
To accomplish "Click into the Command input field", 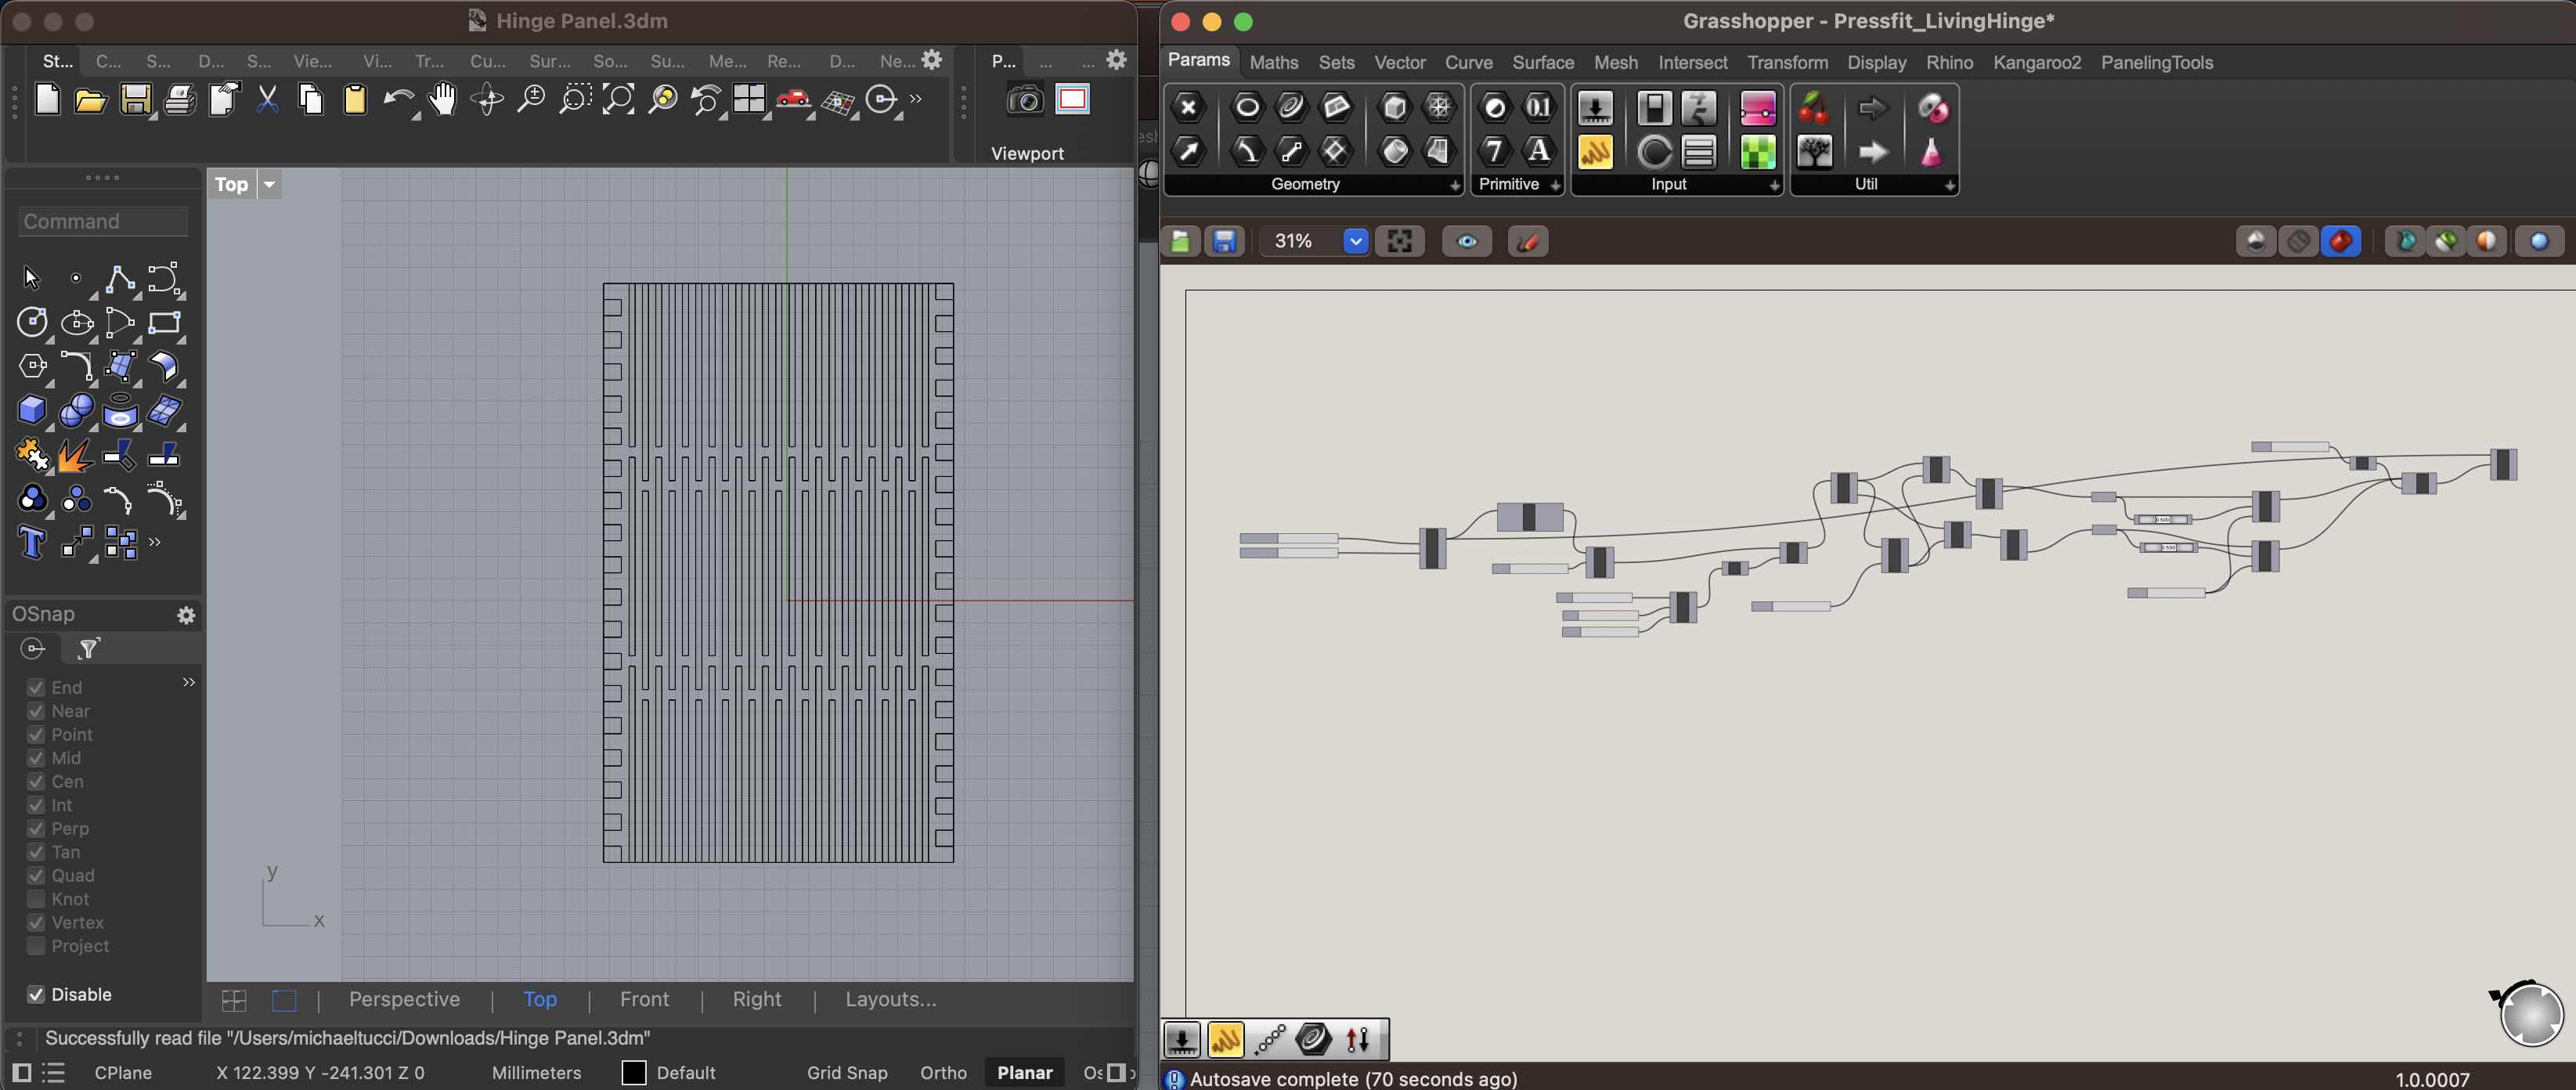I will click(103, 221).
